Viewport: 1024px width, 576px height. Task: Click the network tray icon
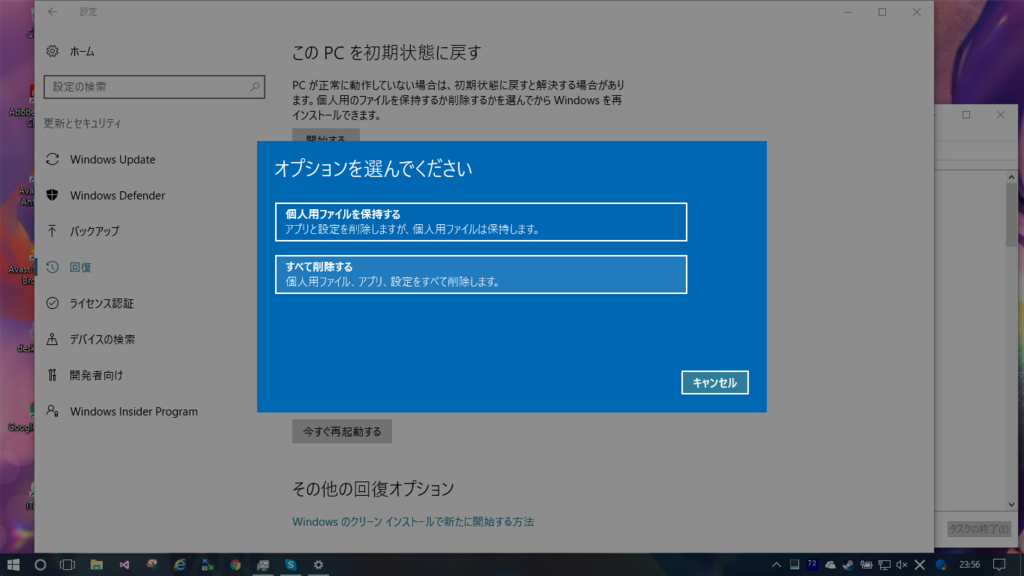point(884,565)
